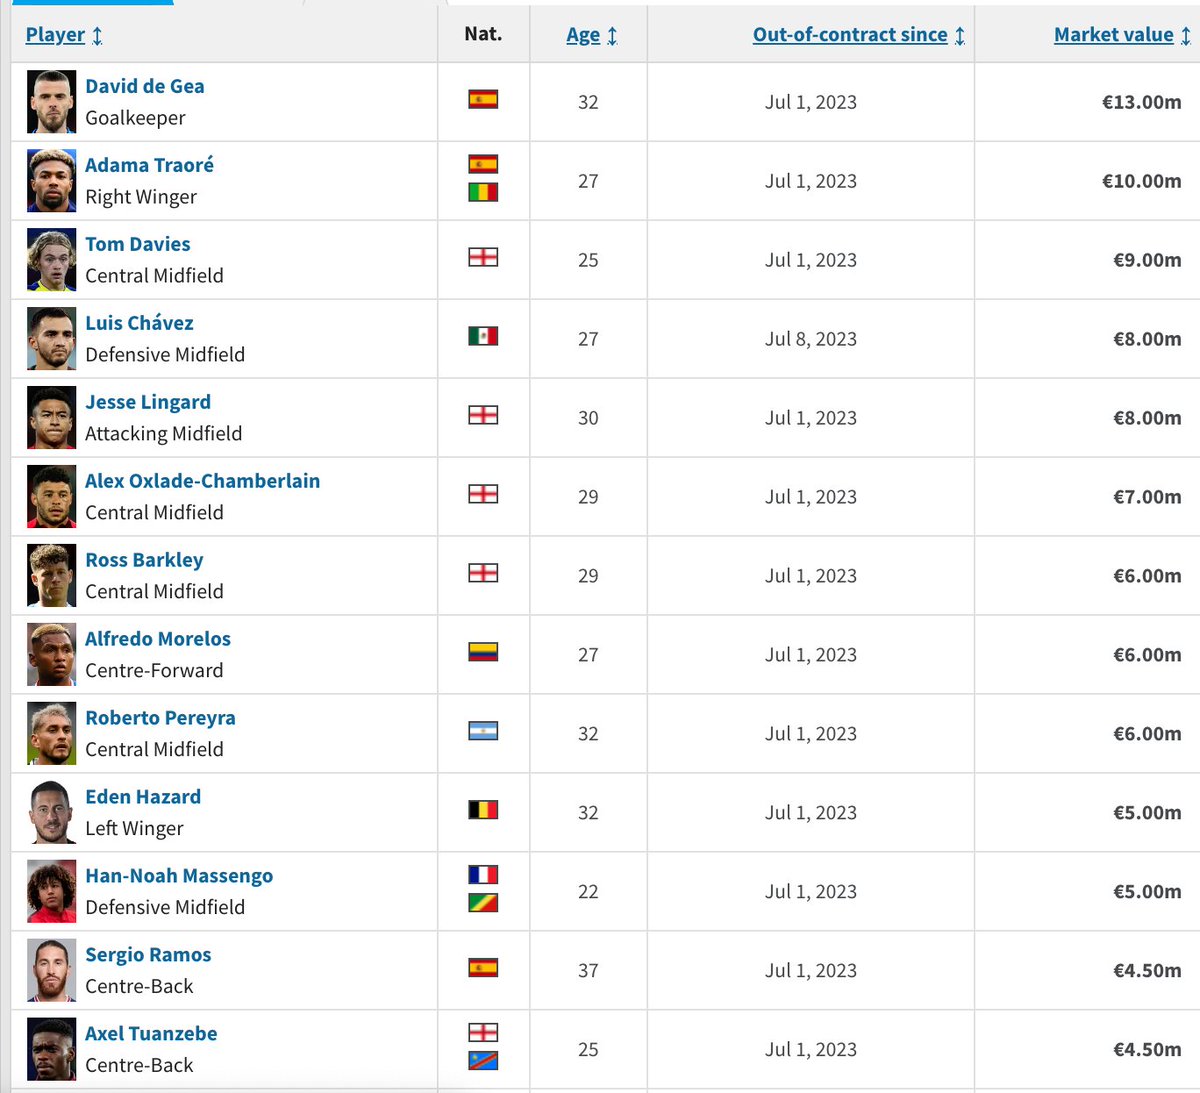Open David de Gea's player profile link
Viewport: 1200px width, 1093px height.
tap(145, 86)
